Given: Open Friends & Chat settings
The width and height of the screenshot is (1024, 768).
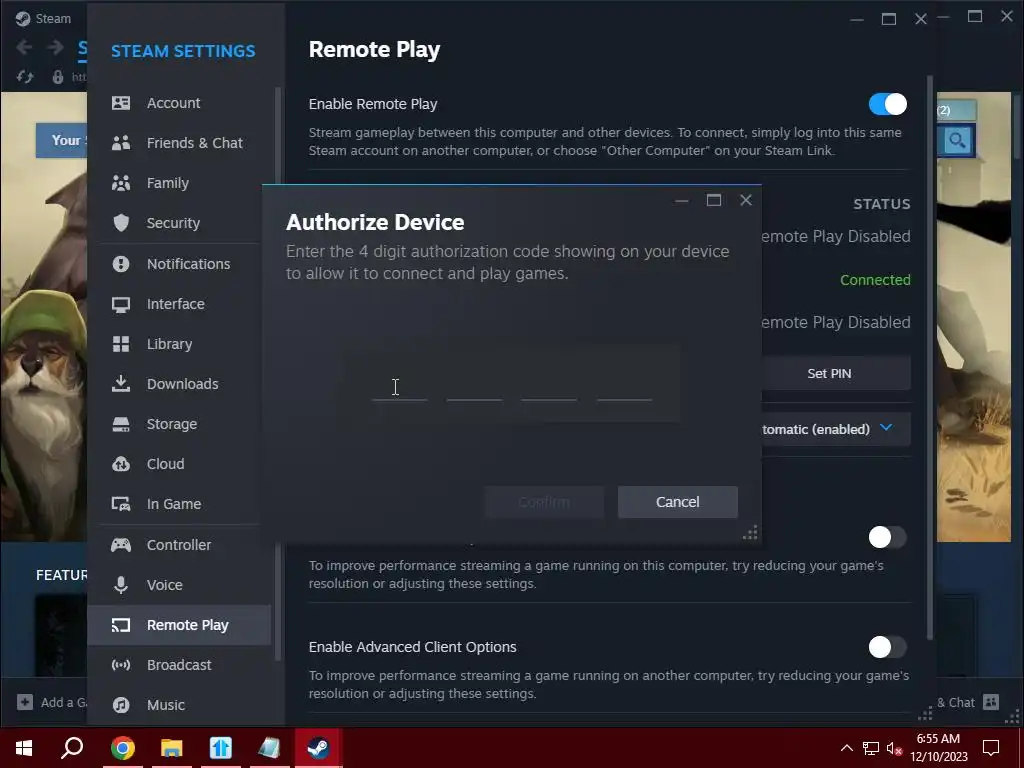Looking at the screenshot, I should (179, 143).
